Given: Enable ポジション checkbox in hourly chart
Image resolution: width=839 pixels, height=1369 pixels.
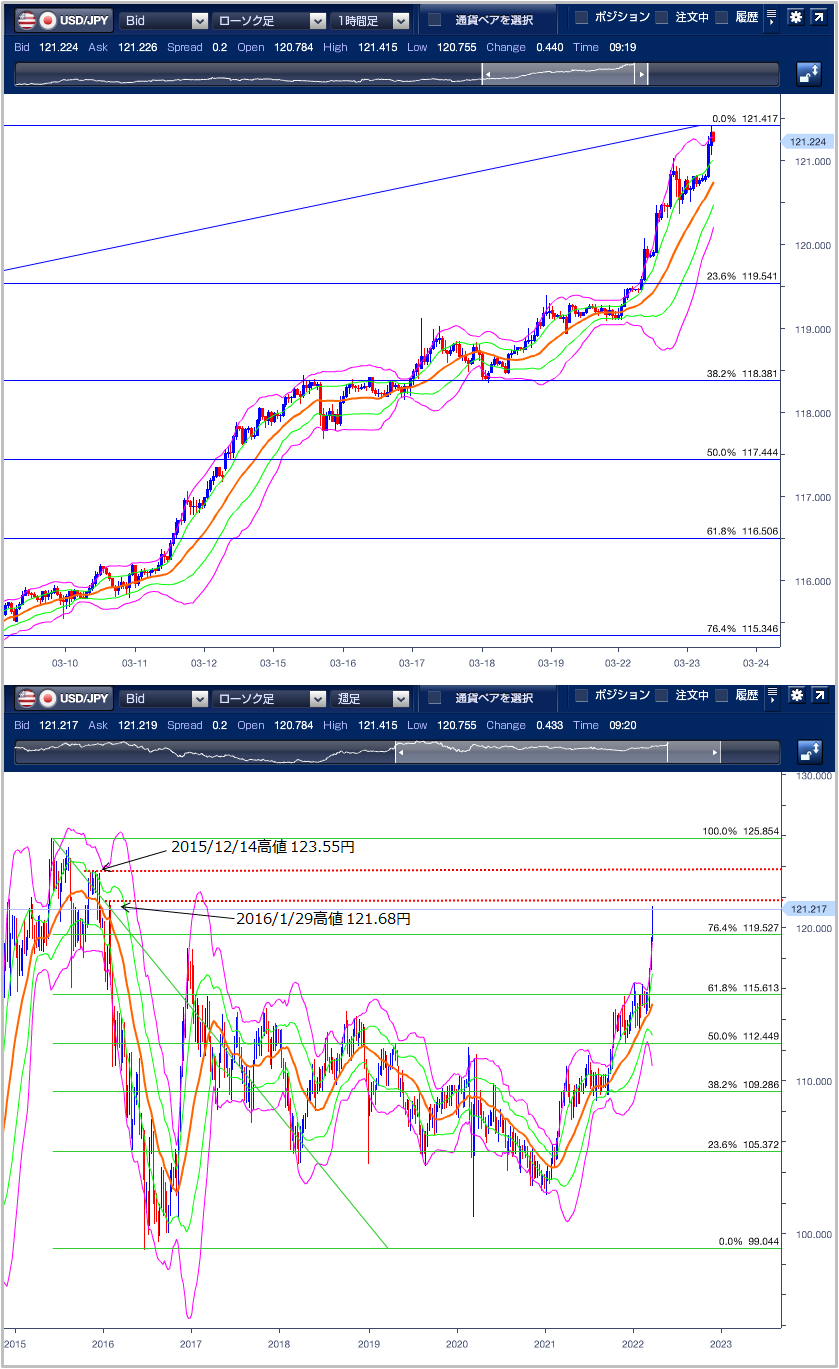Looking at the screenshot, I should [582, 18].
